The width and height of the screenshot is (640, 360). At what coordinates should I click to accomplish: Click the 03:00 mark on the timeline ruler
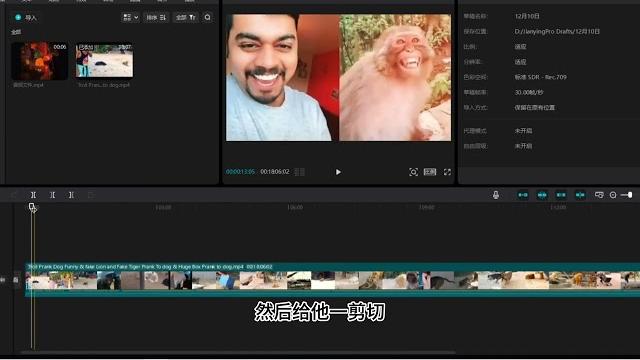[x=163, y=207]
